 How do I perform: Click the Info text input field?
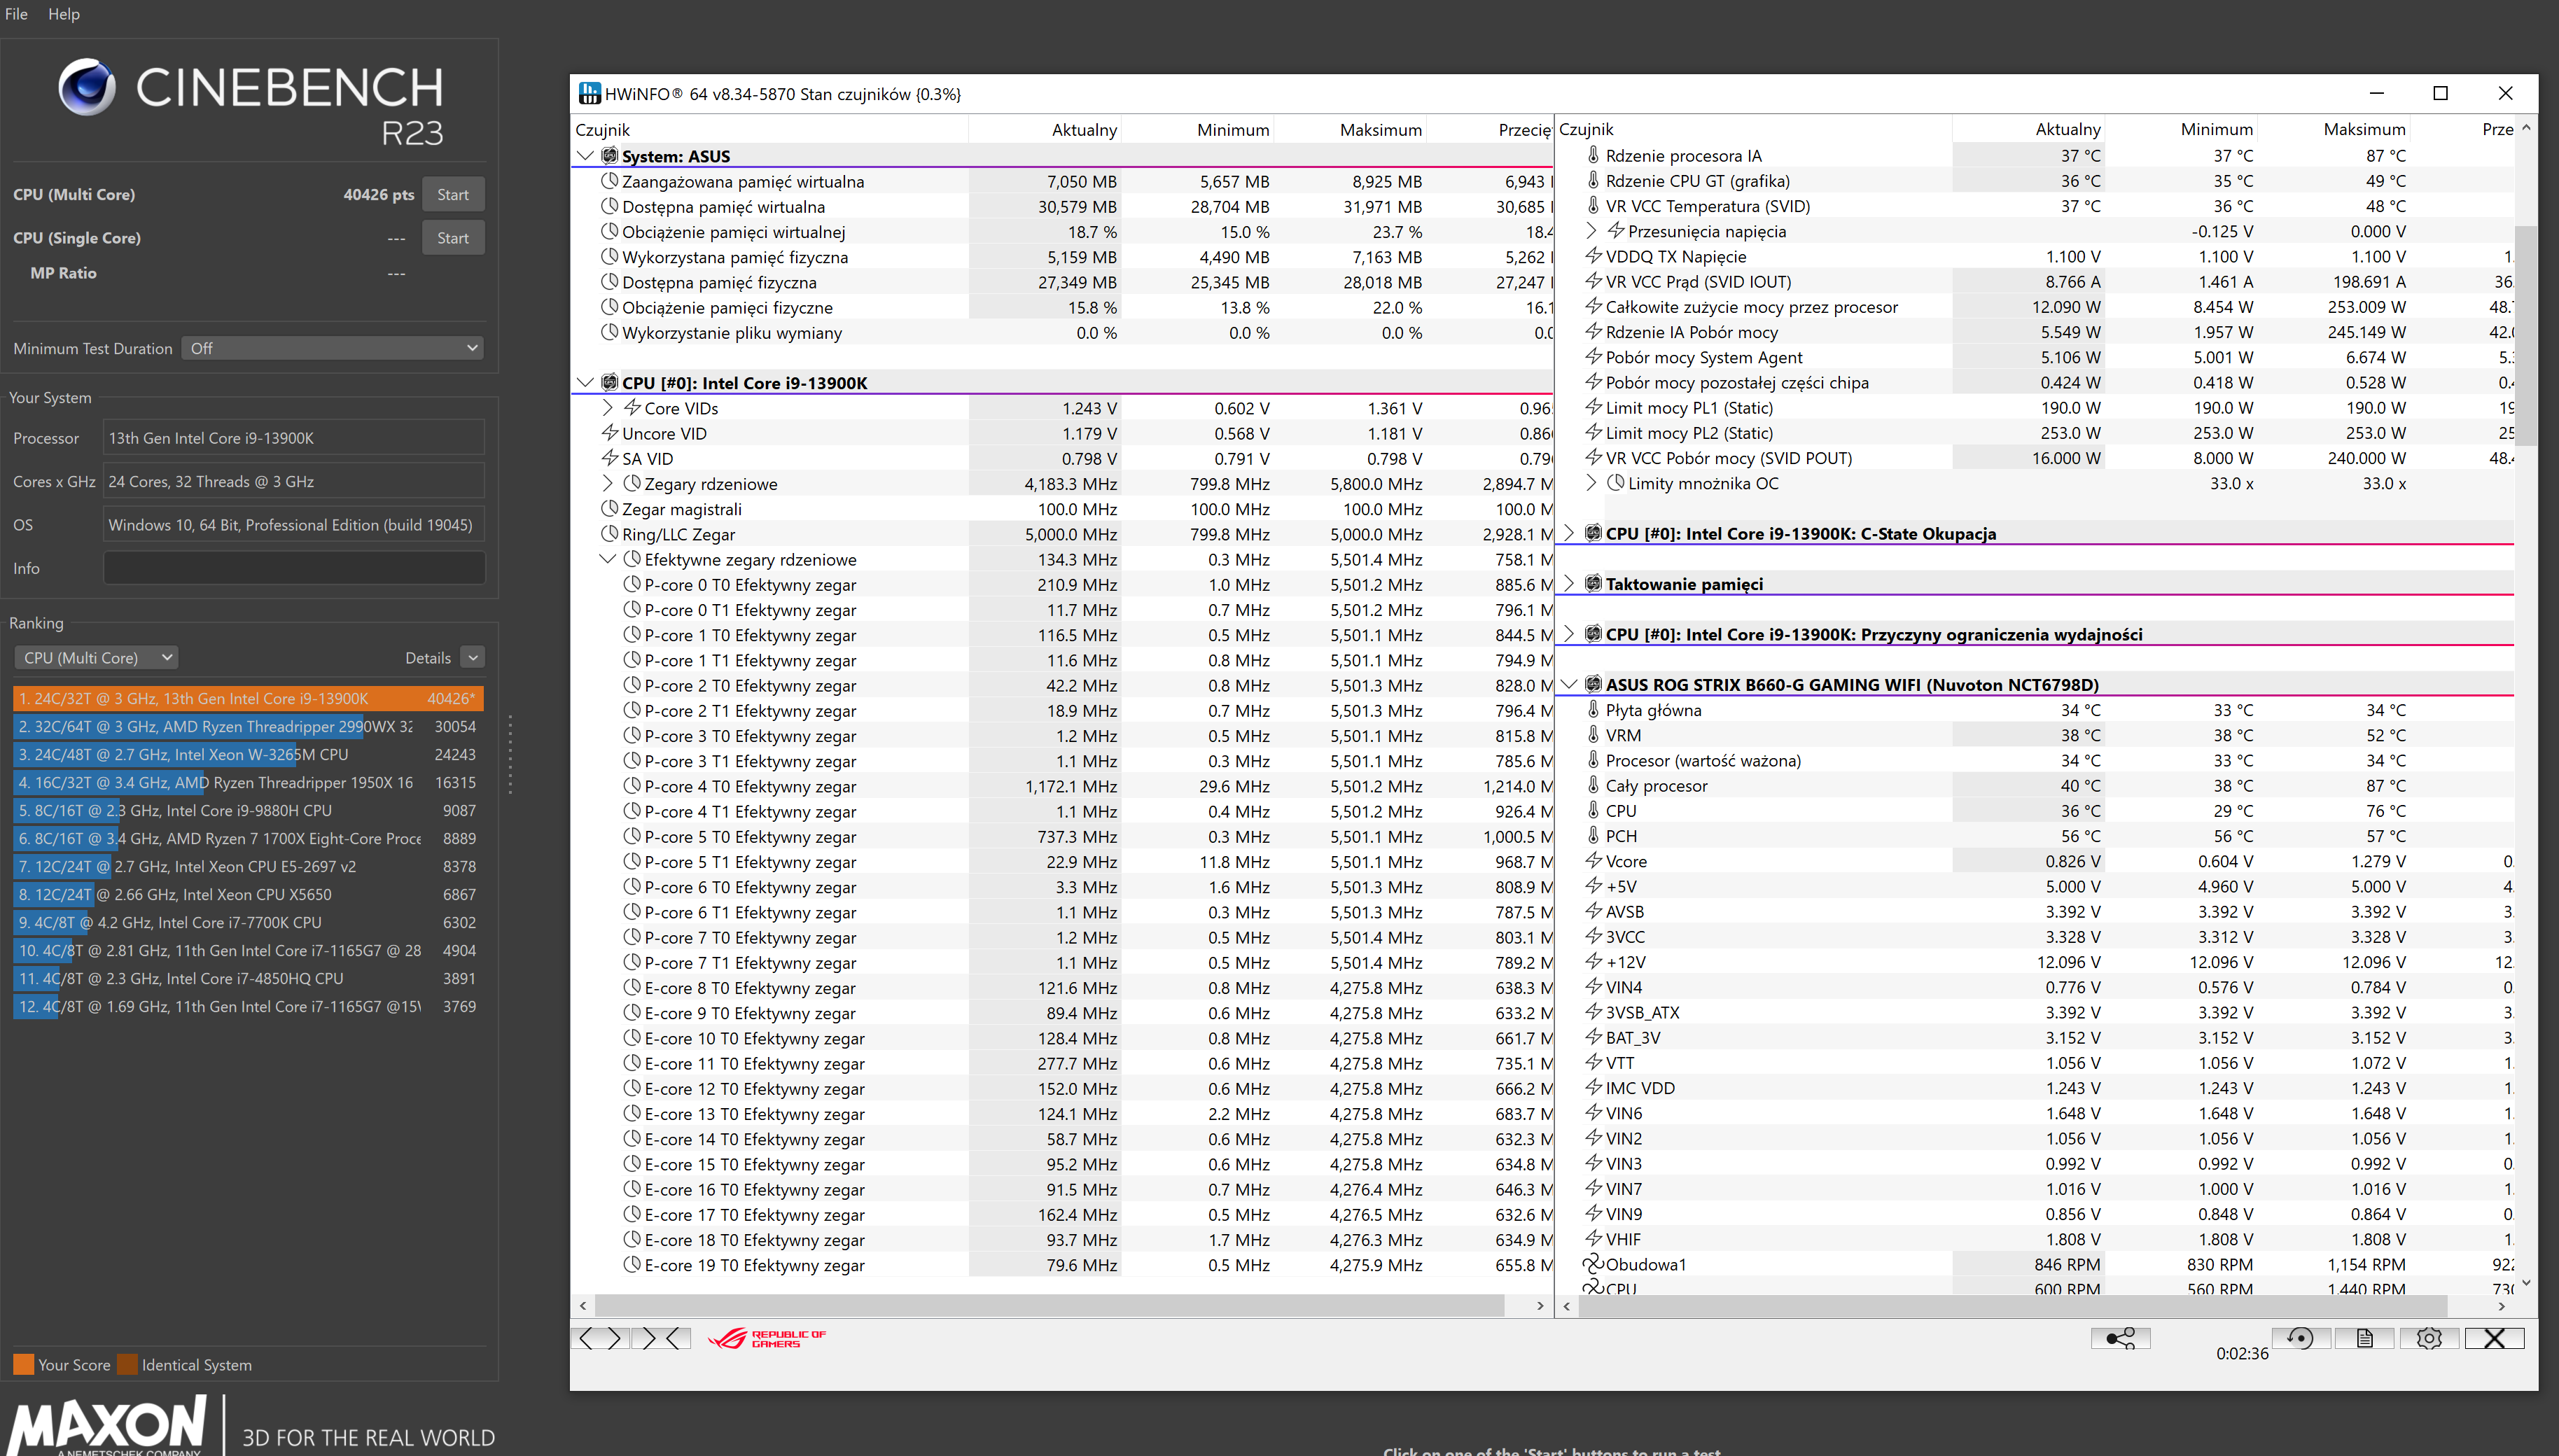[x=294, y=568]
